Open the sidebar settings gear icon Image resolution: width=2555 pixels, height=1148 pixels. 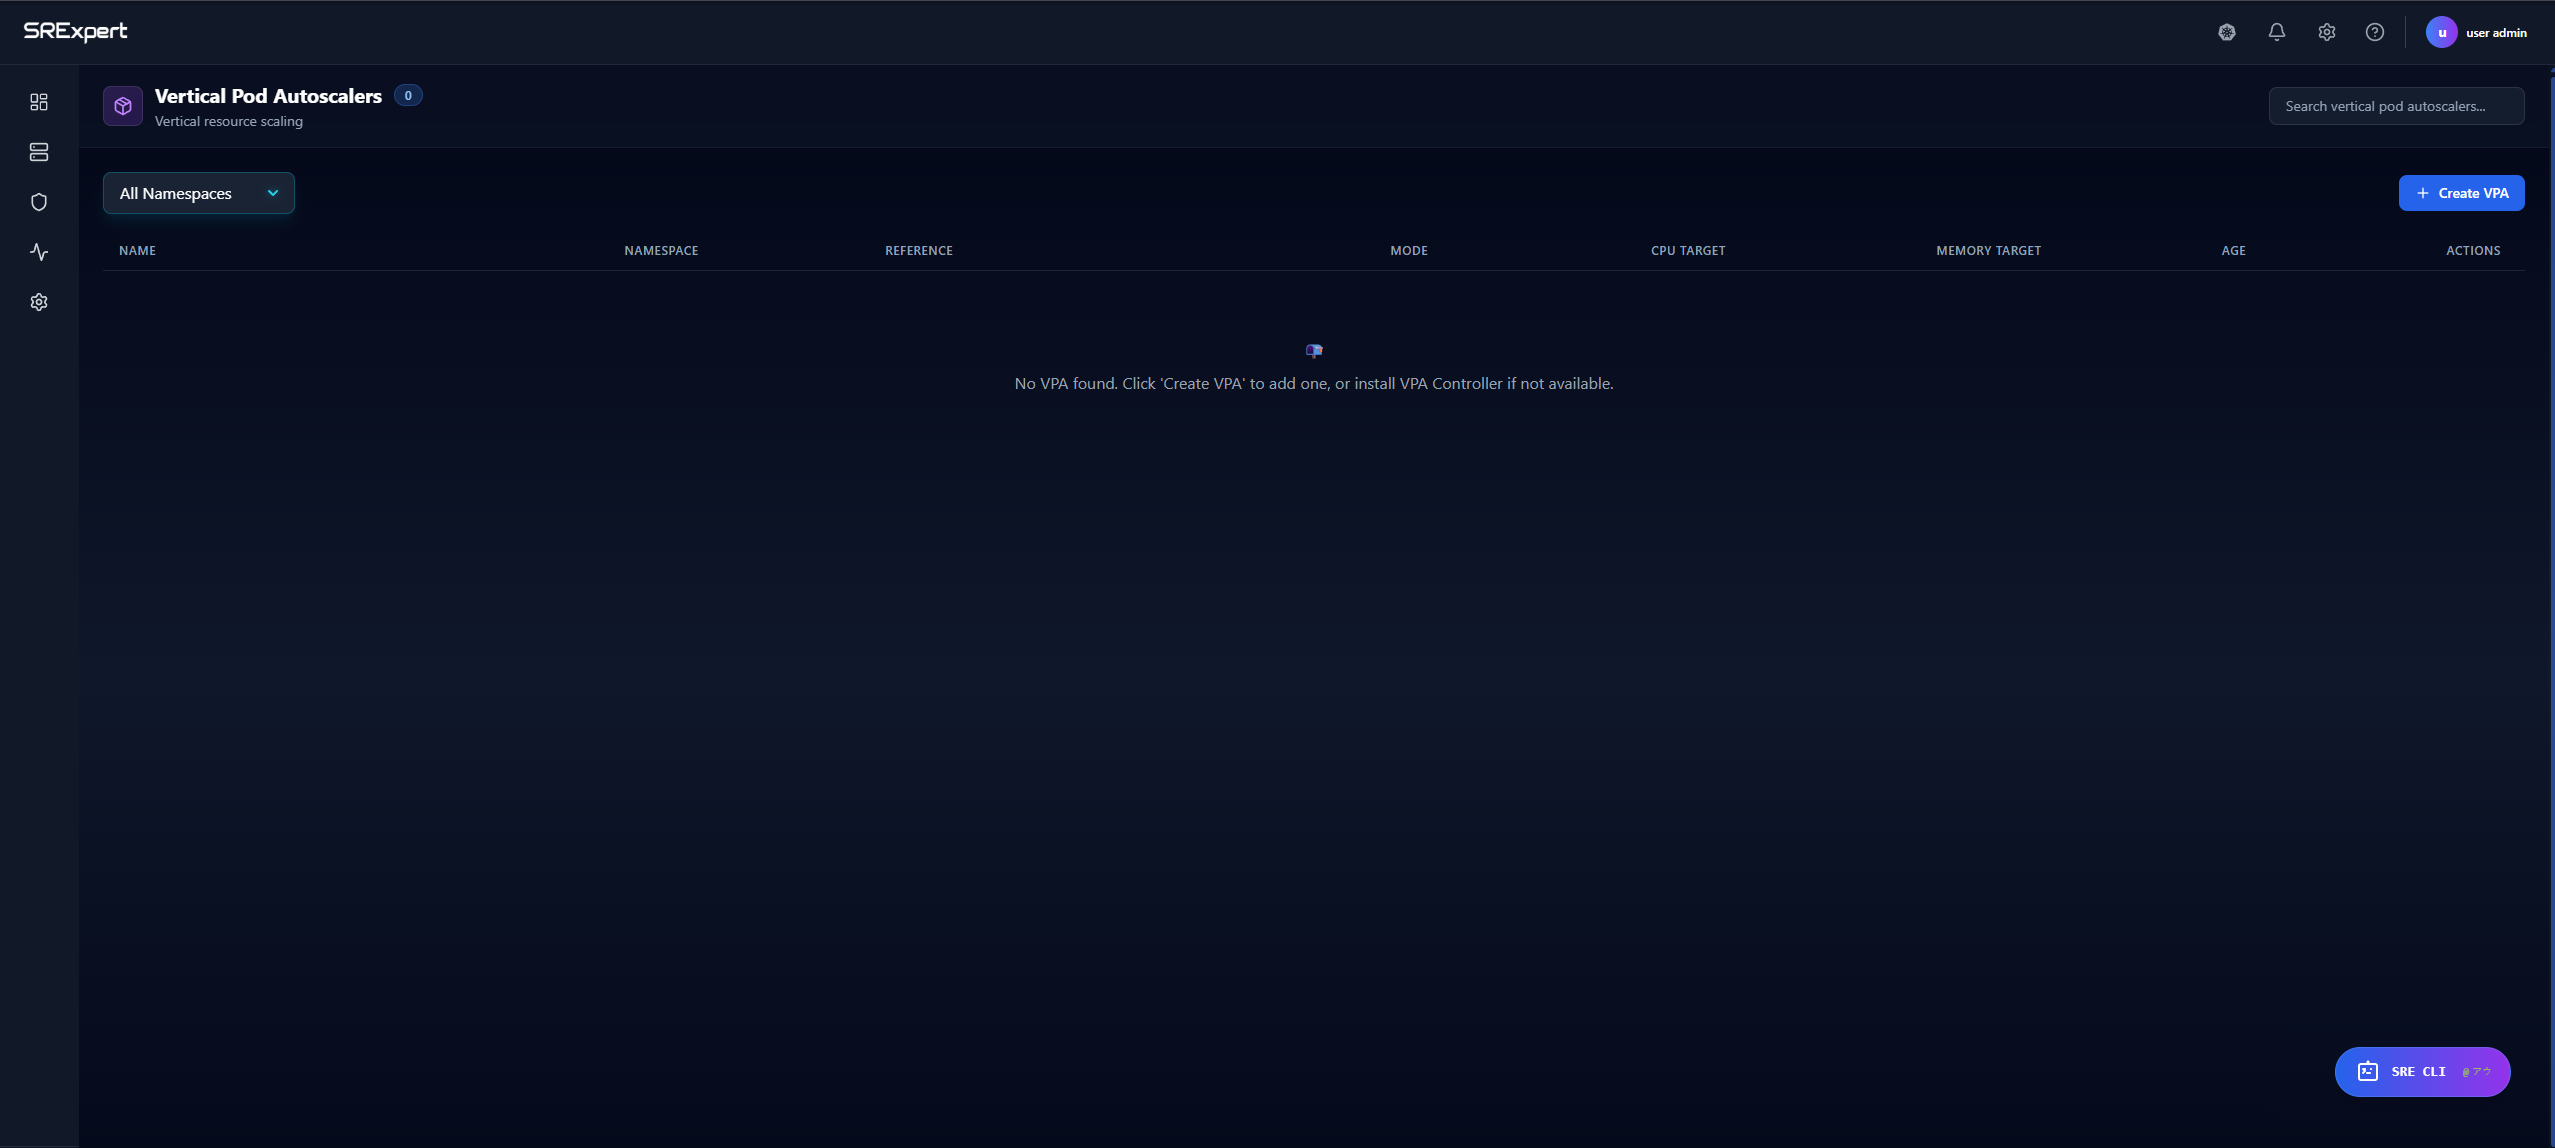[39, 302]
